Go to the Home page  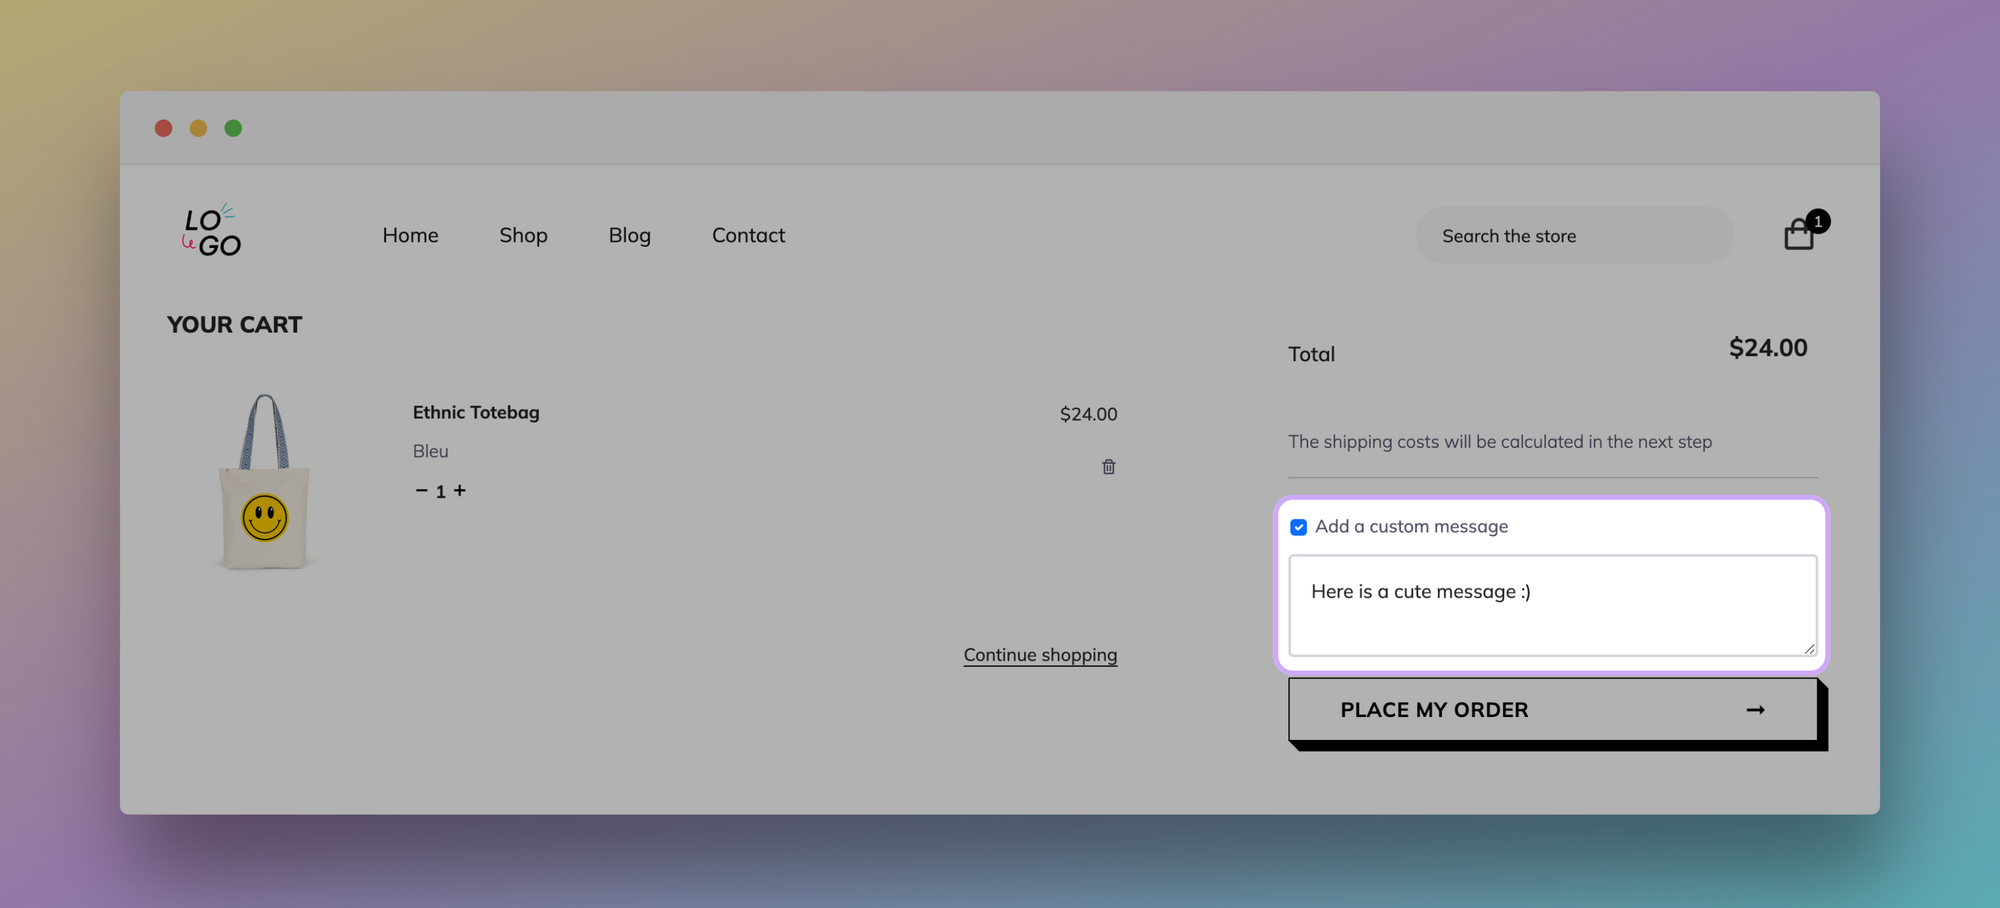click(x=410, y=235)
